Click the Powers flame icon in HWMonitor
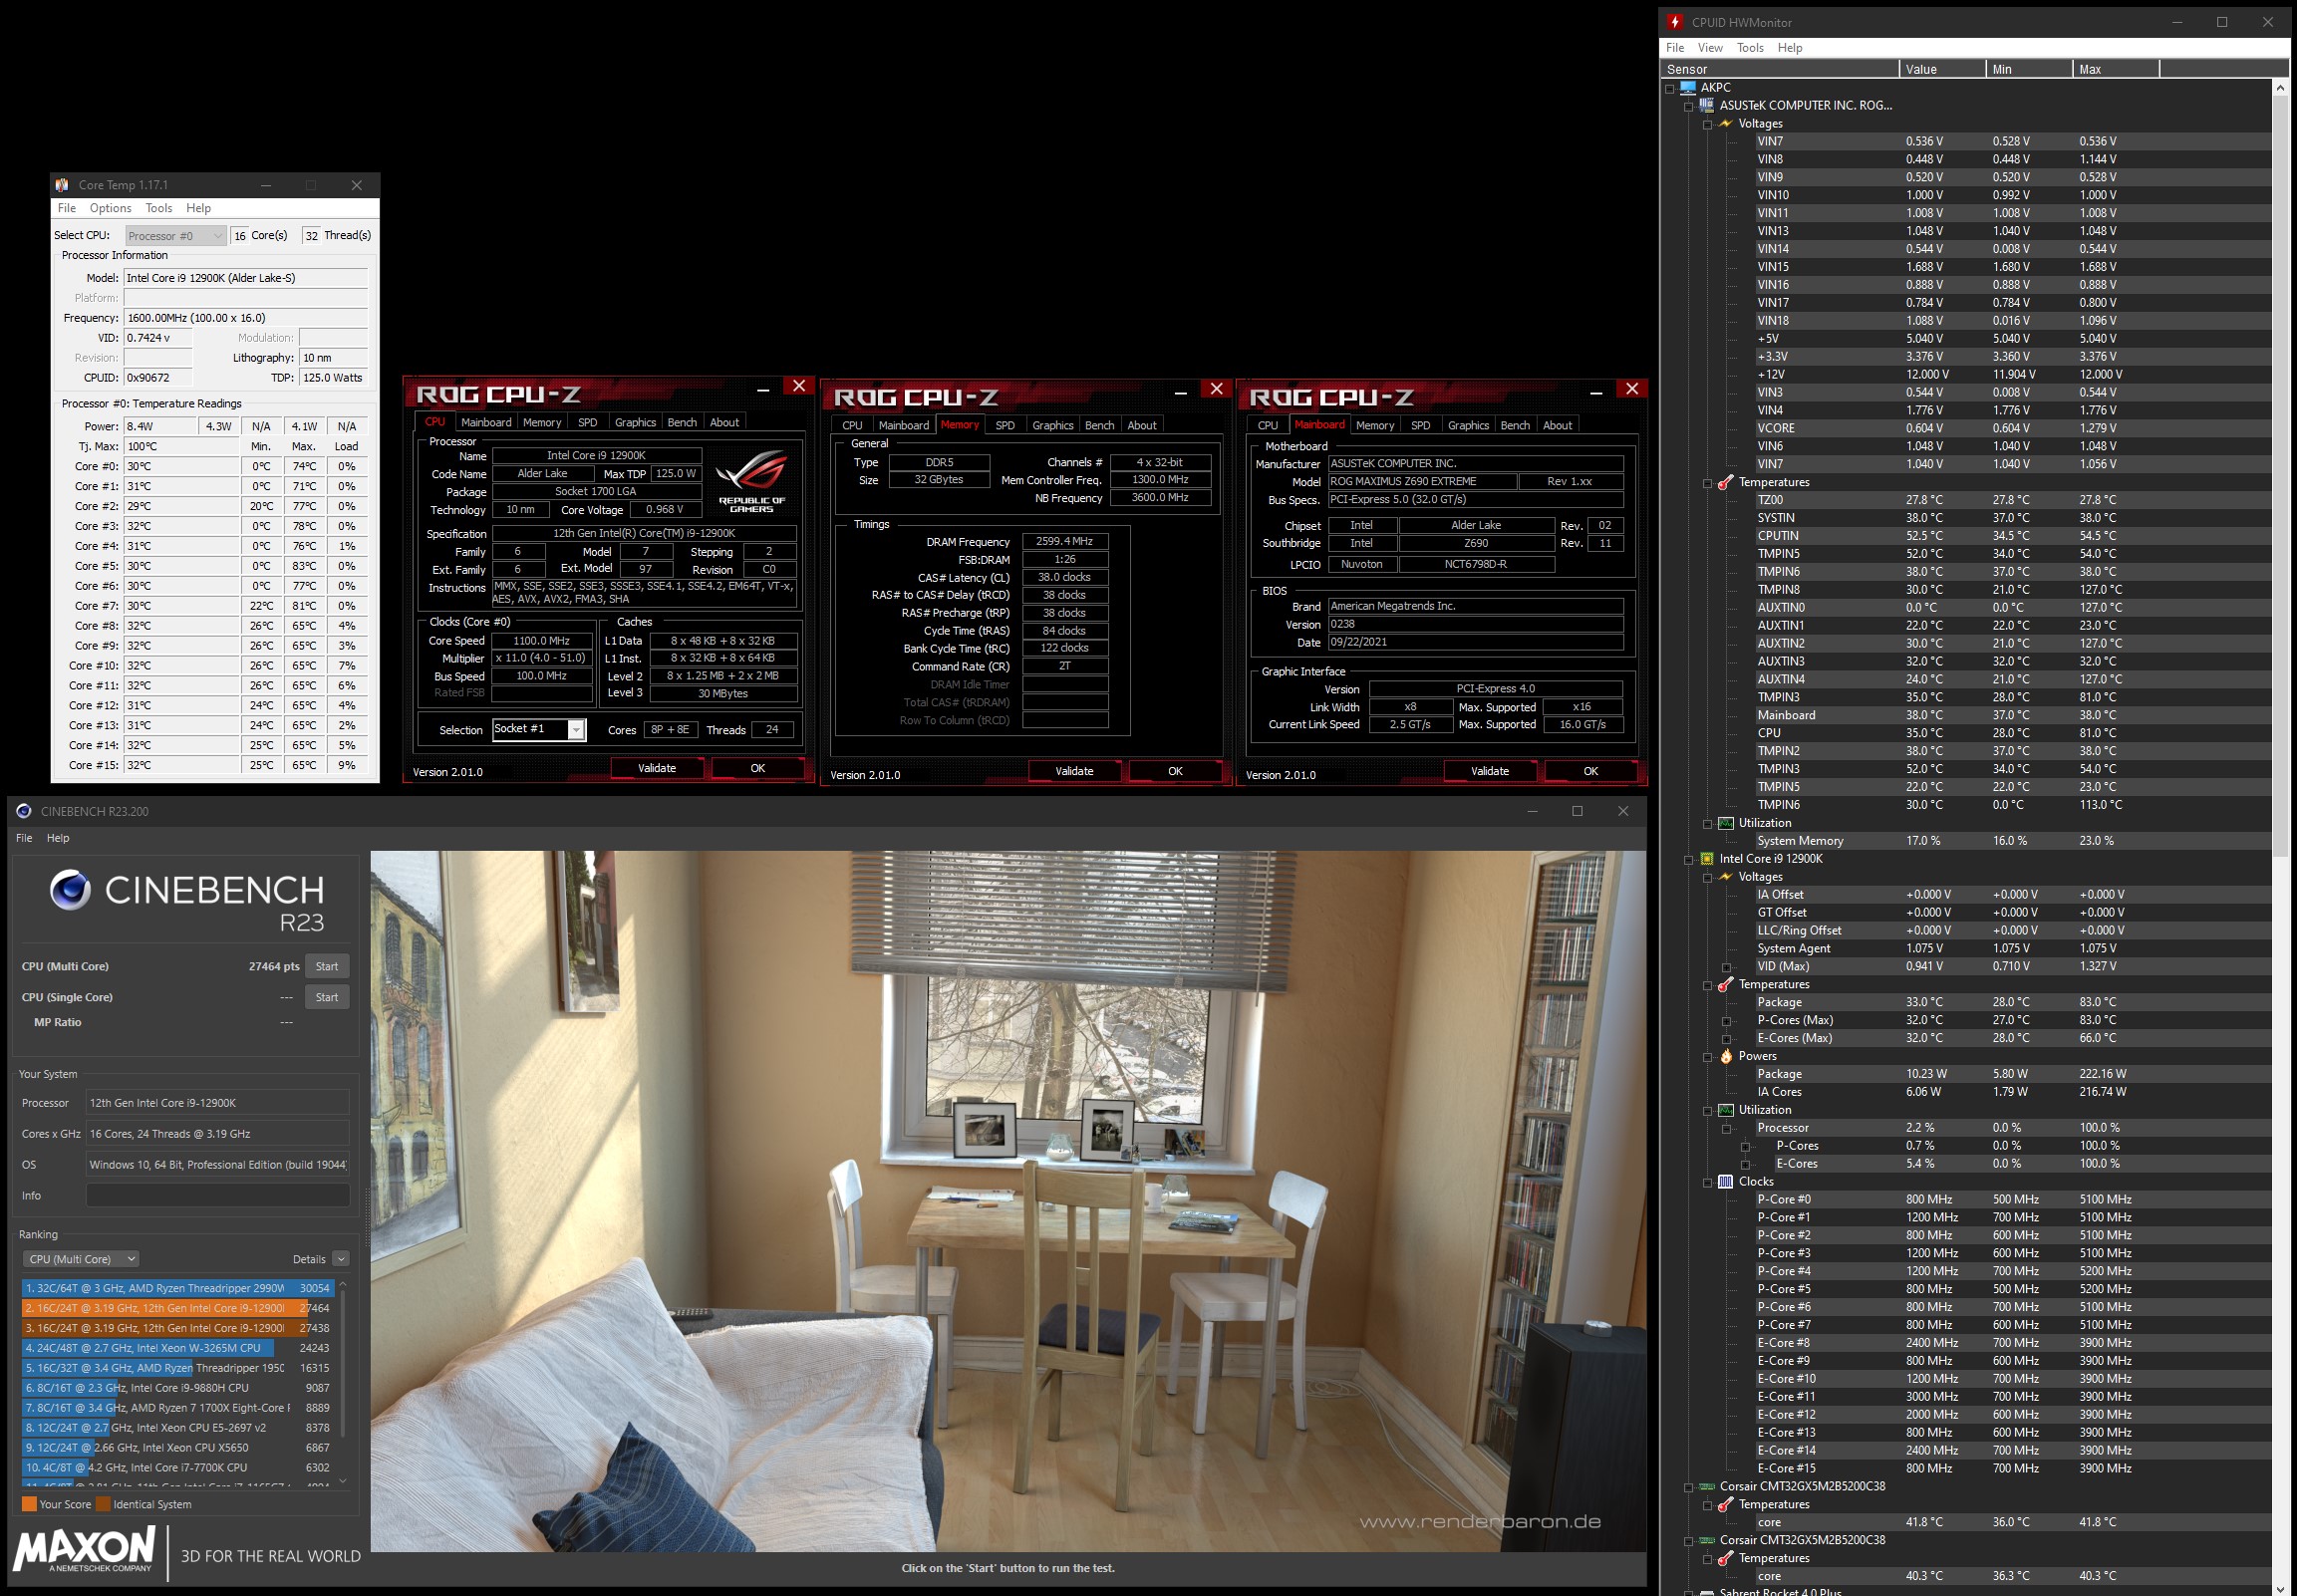 click(x=1726, y=1056)
